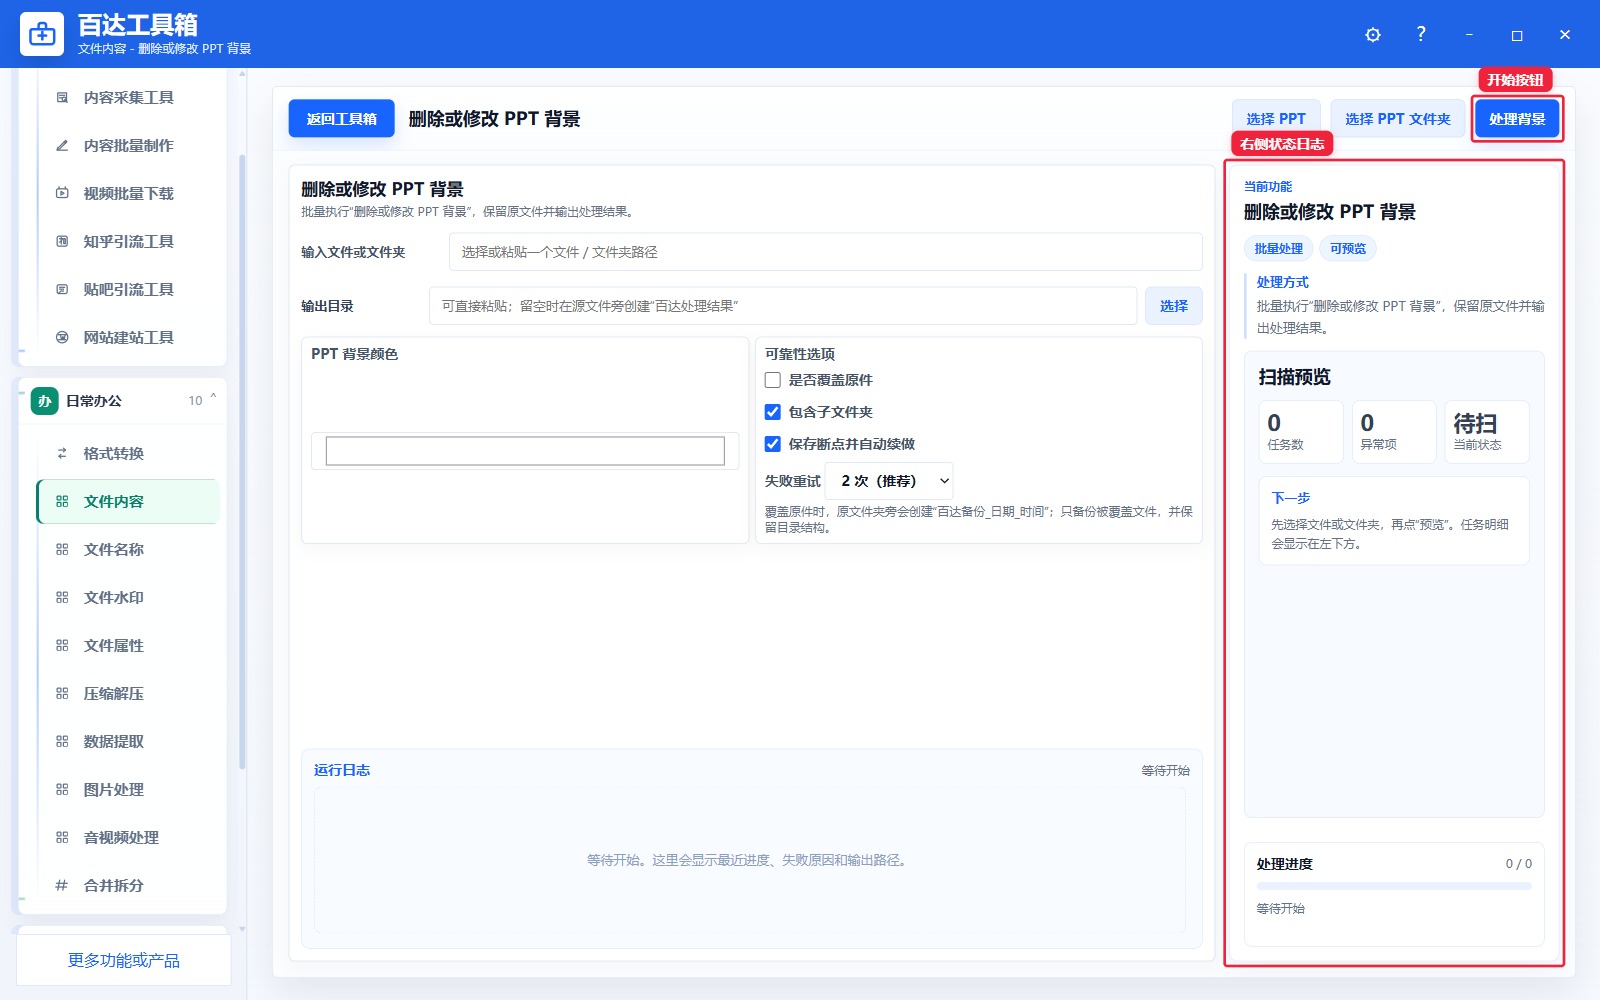Click the 批量处理 tag
The height and width of the screenshot is (1000, 1600).
[x=1279, y=249]
